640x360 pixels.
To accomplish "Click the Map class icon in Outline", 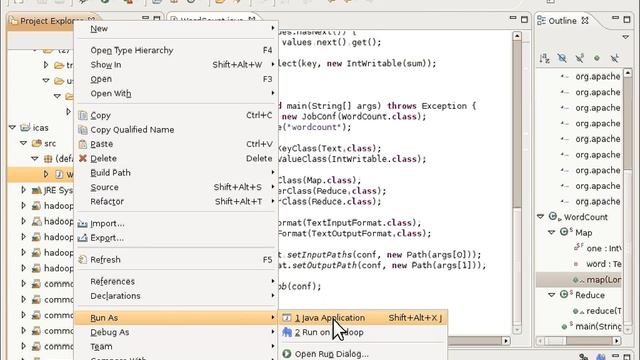I will 565,232.
